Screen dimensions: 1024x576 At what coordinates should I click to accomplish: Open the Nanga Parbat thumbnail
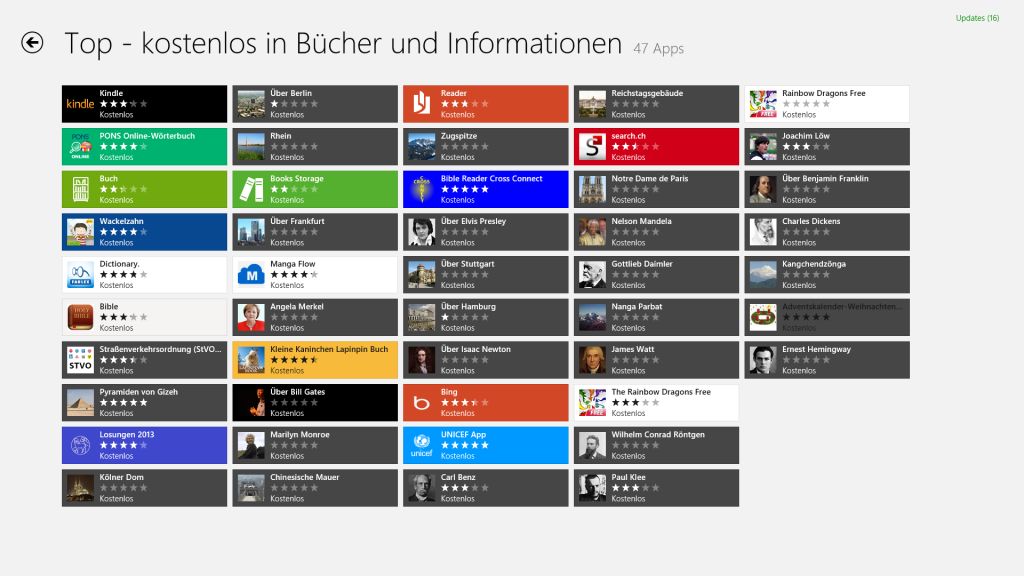click(593, 317)
